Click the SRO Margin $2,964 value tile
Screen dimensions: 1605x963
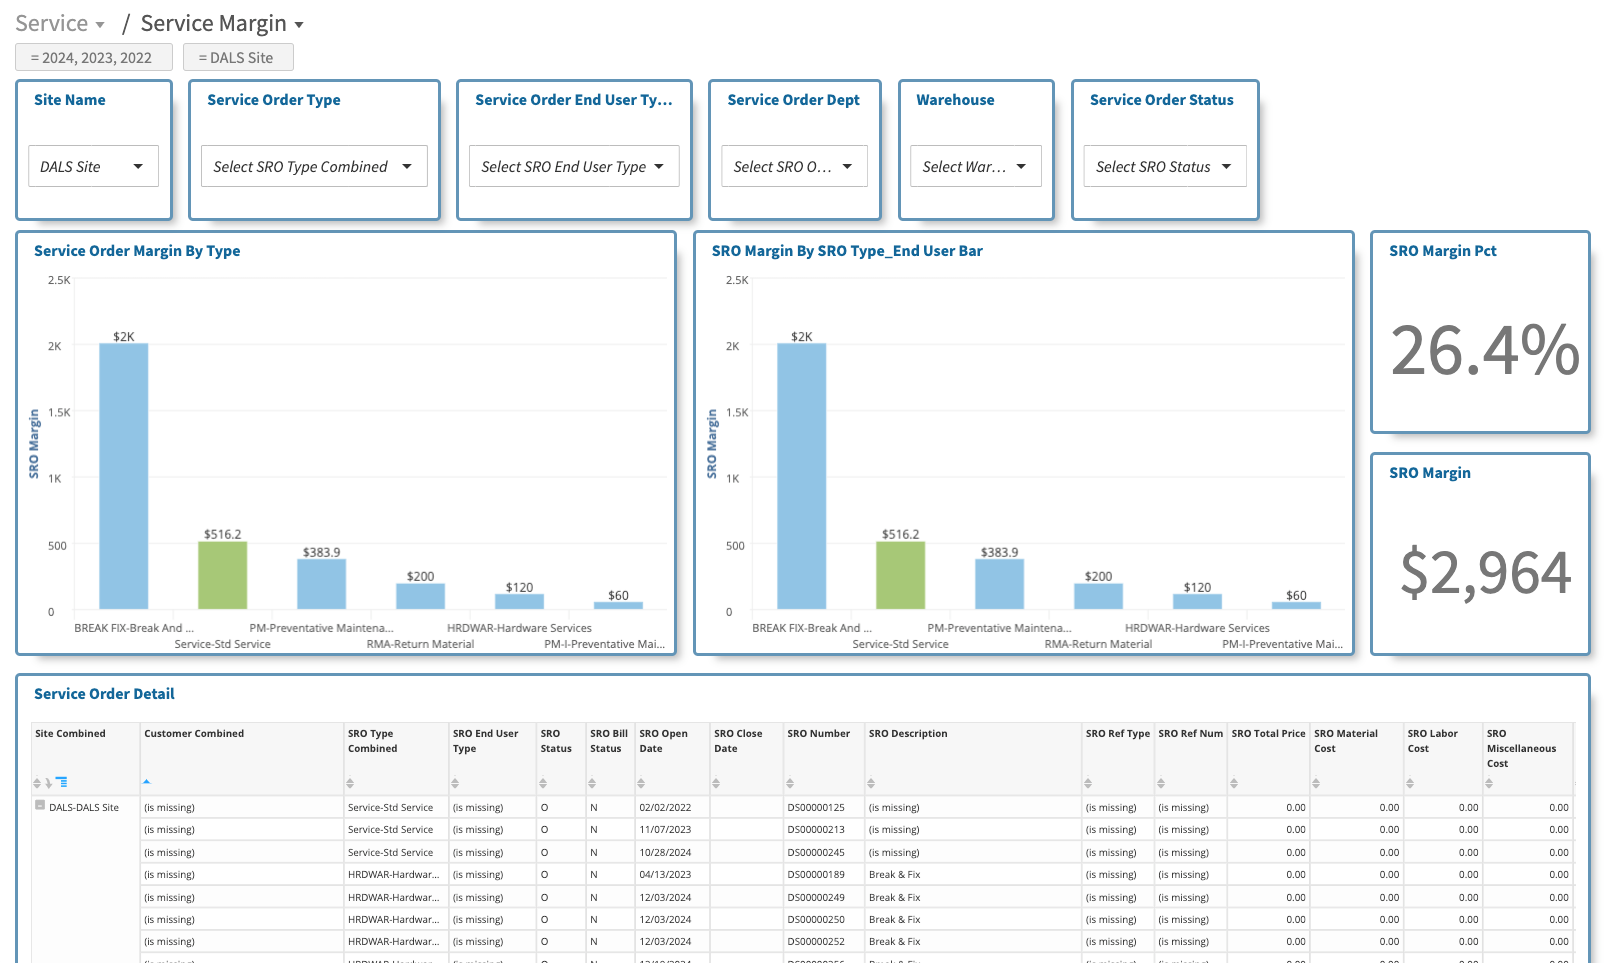click(1484, 572)
